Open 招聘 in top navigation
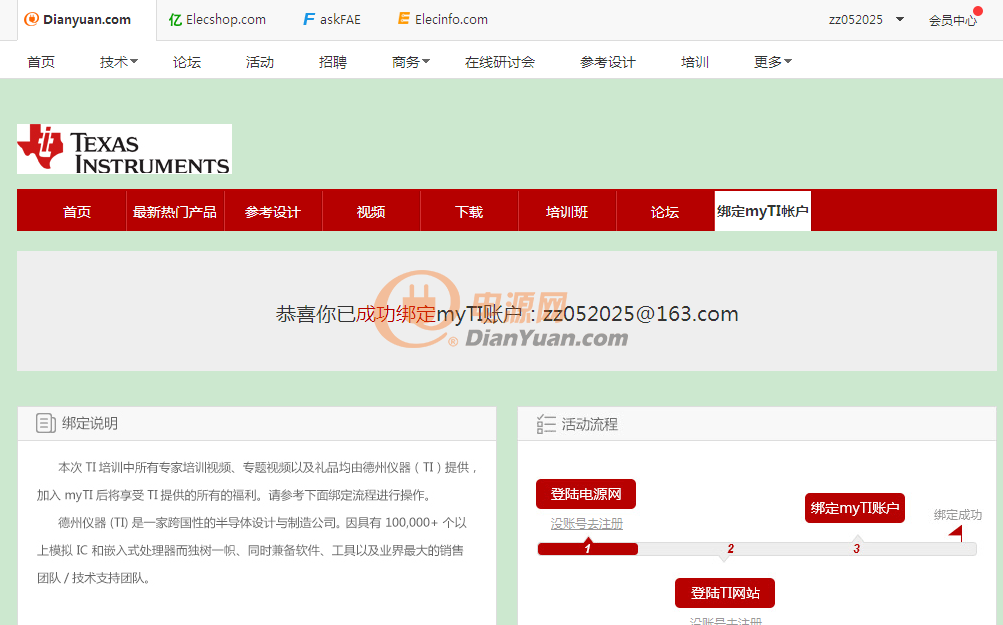This screenshot has width=1003, height=625. 333,62
